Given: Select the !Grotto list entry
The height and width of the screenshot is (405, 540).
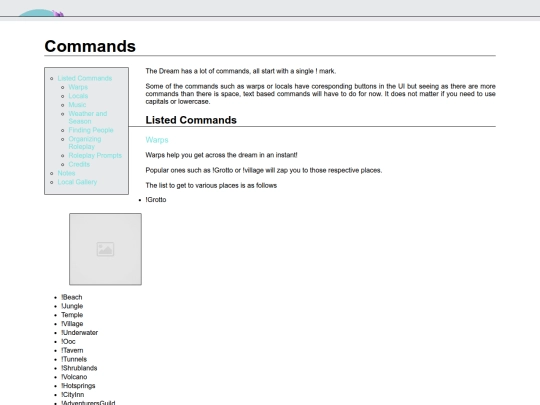Looking at the screenshot, I should 156,200.
